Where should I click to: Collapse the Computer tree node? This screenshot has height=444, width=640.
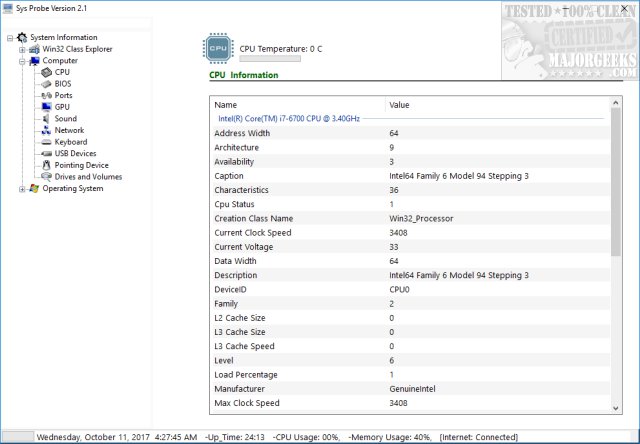[x=22, y=61]
